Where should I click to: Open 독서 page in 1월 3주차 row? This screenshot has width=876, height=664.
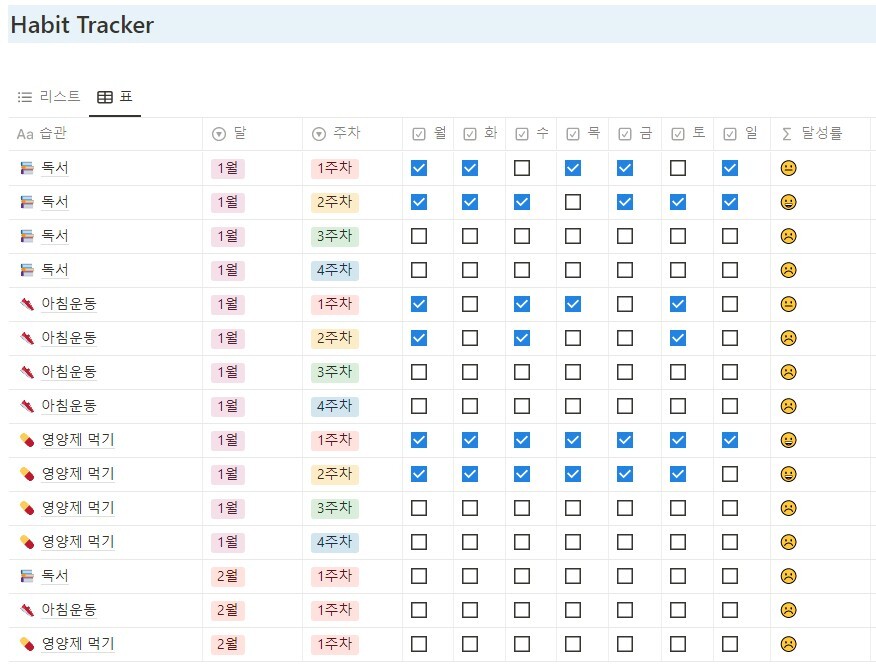point(55,236)
